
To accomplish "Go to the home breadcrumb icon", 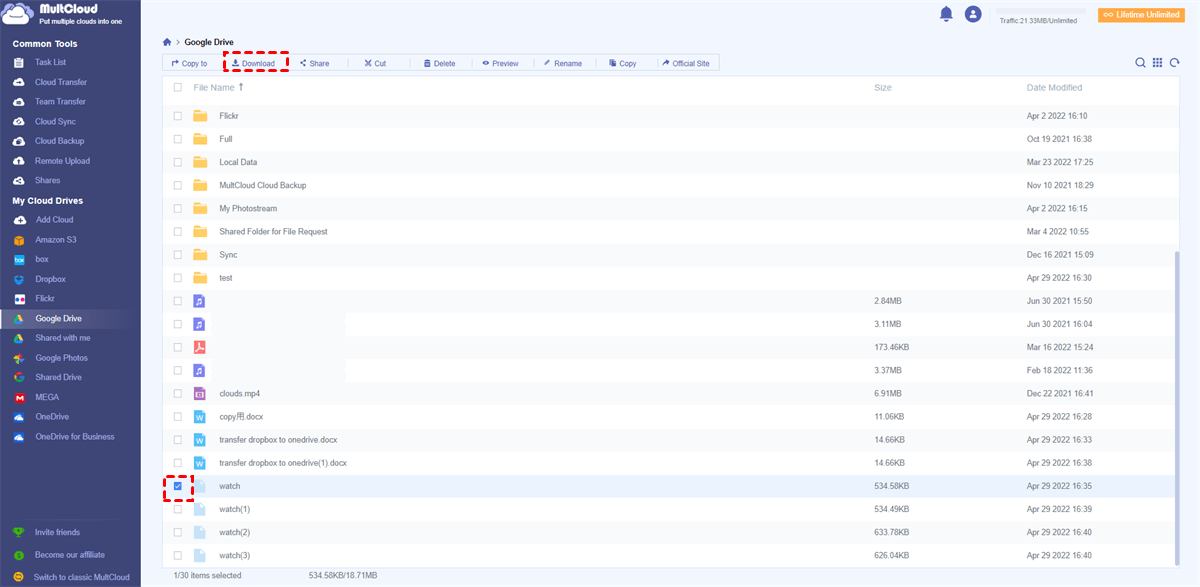I will point(167,43).
